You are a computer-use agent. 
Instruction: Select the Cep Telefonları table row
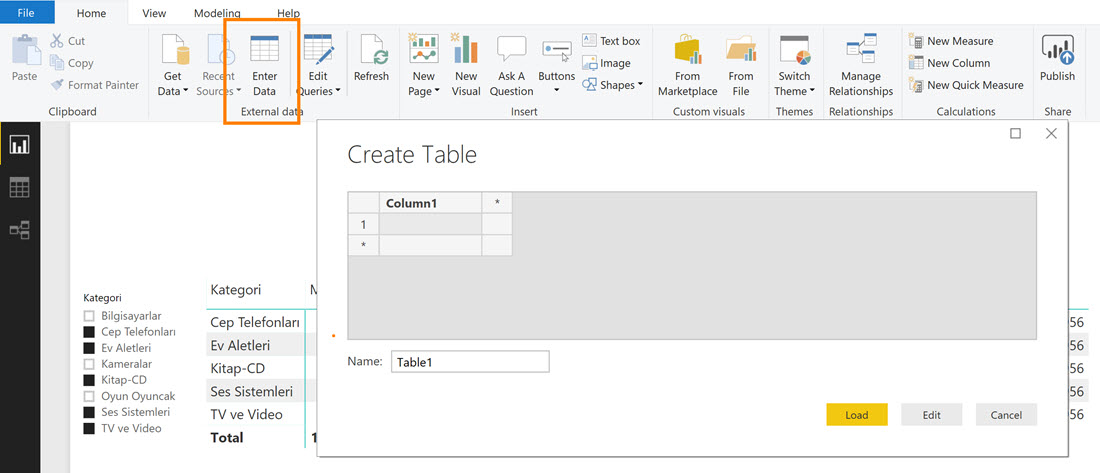pyautogui.click(x=255, y=322)
